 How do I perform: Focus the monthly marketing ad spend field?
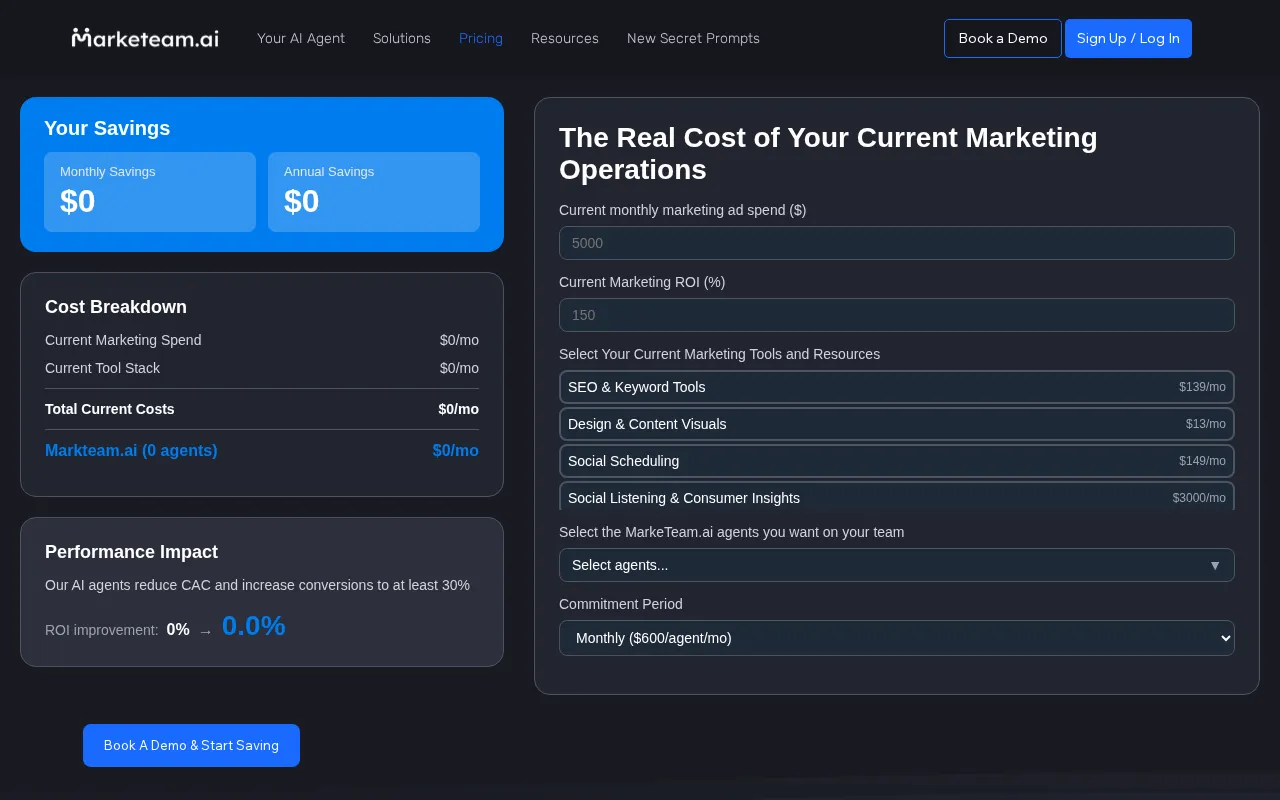[897, 243]
